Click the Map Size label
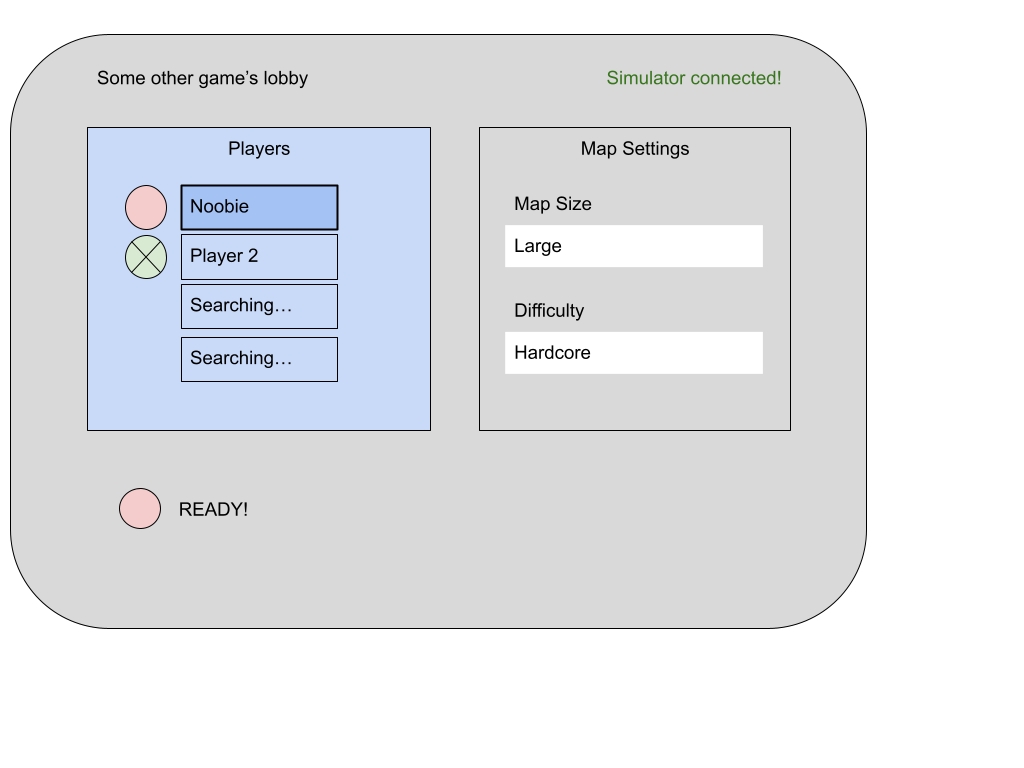 (x=553, y=204)
